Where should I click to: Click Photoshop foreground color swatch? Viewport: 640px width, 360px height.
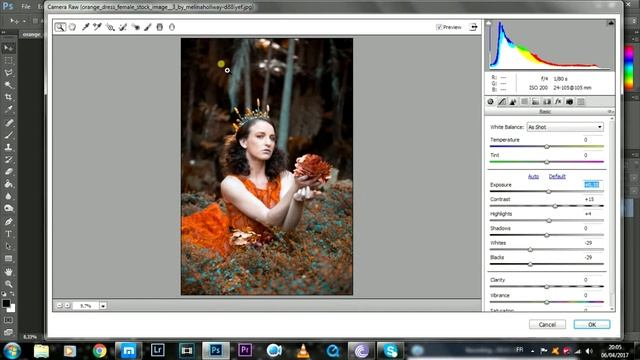coord(6,303)
